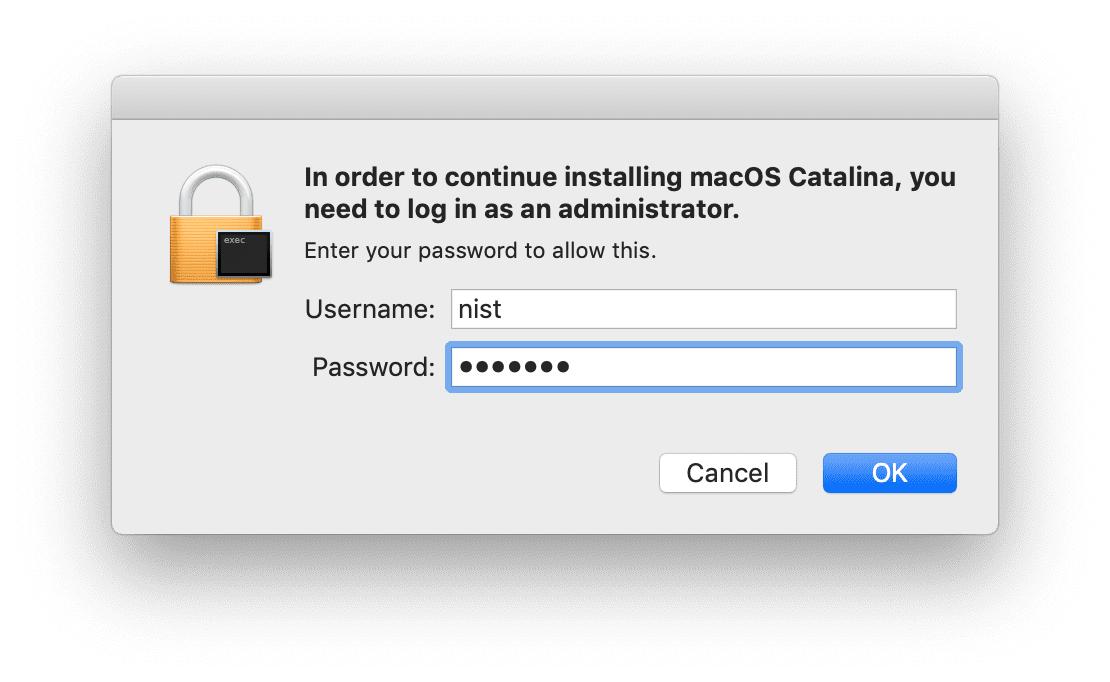Click the 'Password:' label
The width and height of the screenshot is (1110, 682).
pos(373,367)
